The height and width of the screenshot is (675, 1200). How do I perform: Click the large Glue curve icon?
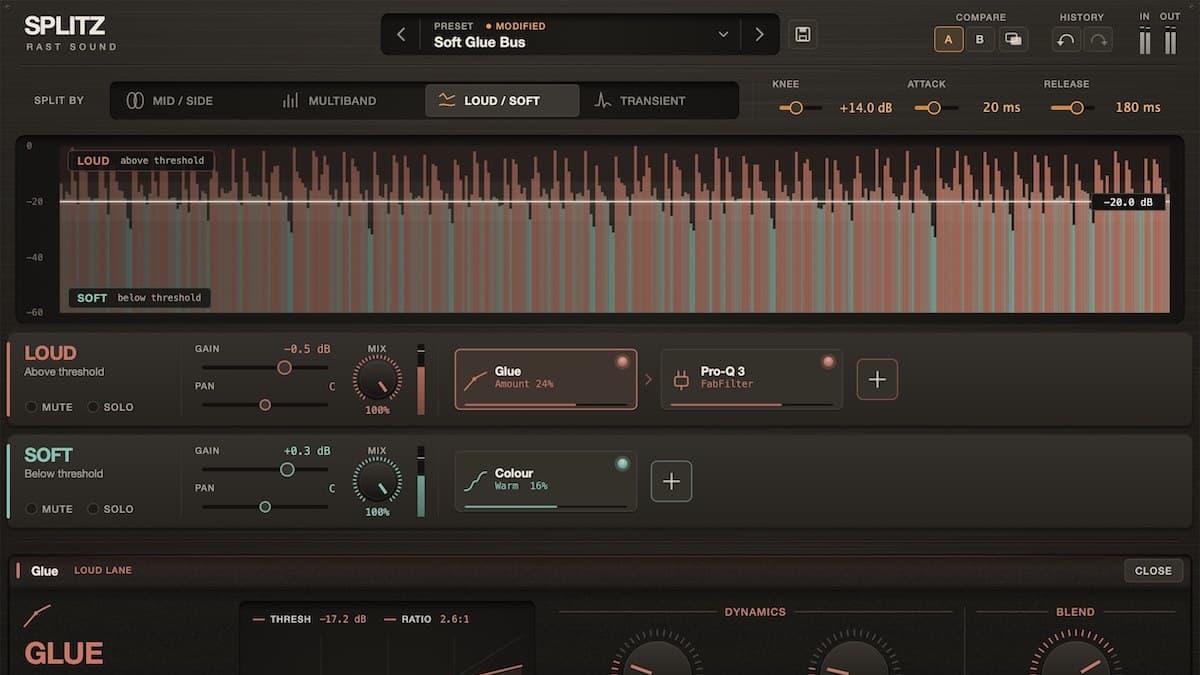38,614
